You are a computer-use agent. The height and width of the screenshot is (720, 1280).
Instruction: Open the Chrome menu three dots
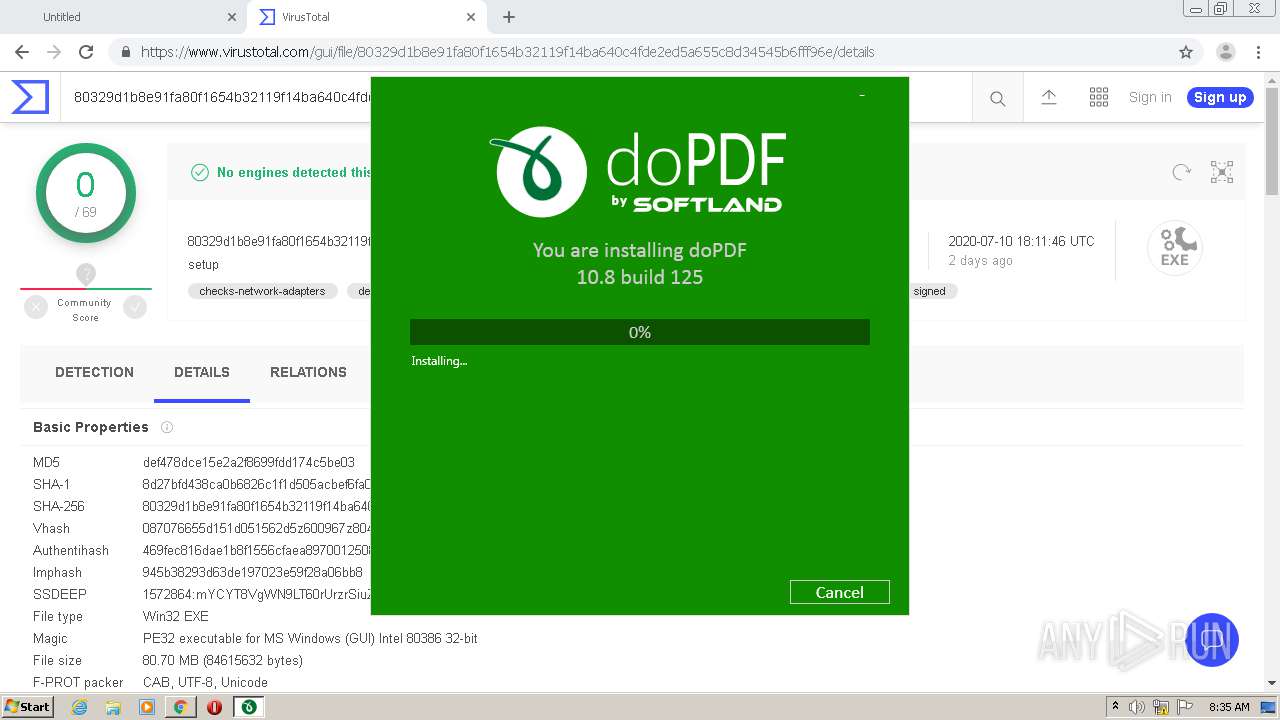coord(1259,52)
